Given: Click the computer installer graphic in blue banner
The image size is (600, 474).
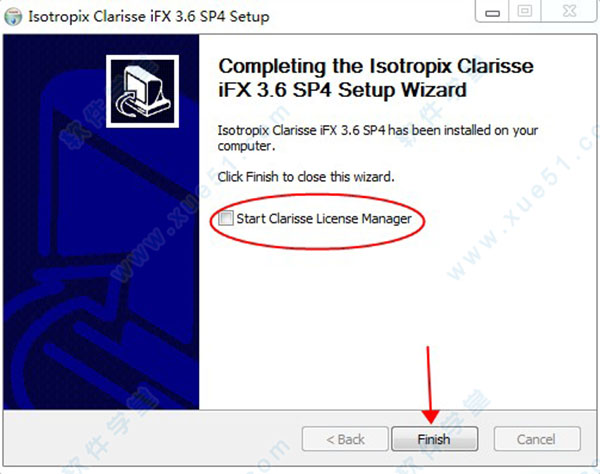Looking at the screenshot, I should pos(142,91).
